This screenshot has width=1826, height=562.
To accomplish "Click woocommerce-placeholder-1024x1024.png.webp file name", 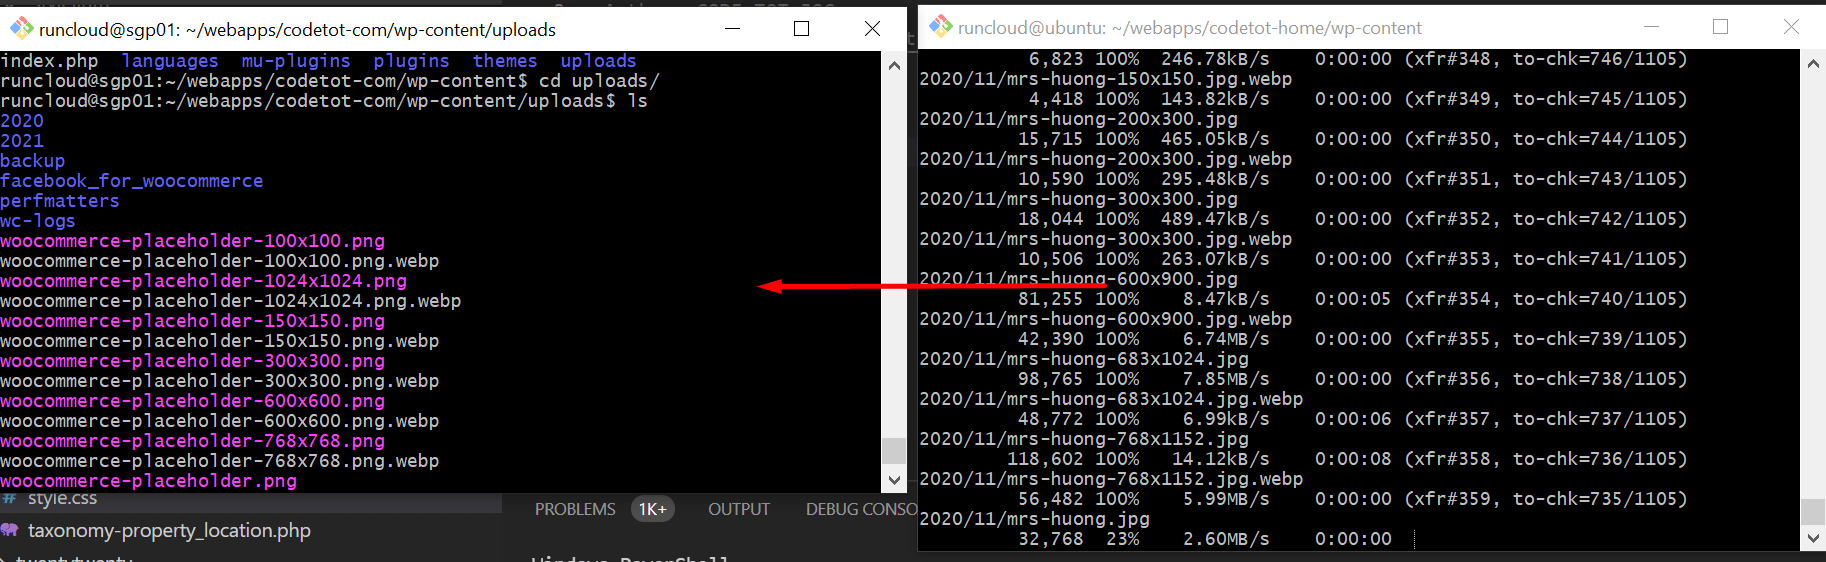I will 230,301.
